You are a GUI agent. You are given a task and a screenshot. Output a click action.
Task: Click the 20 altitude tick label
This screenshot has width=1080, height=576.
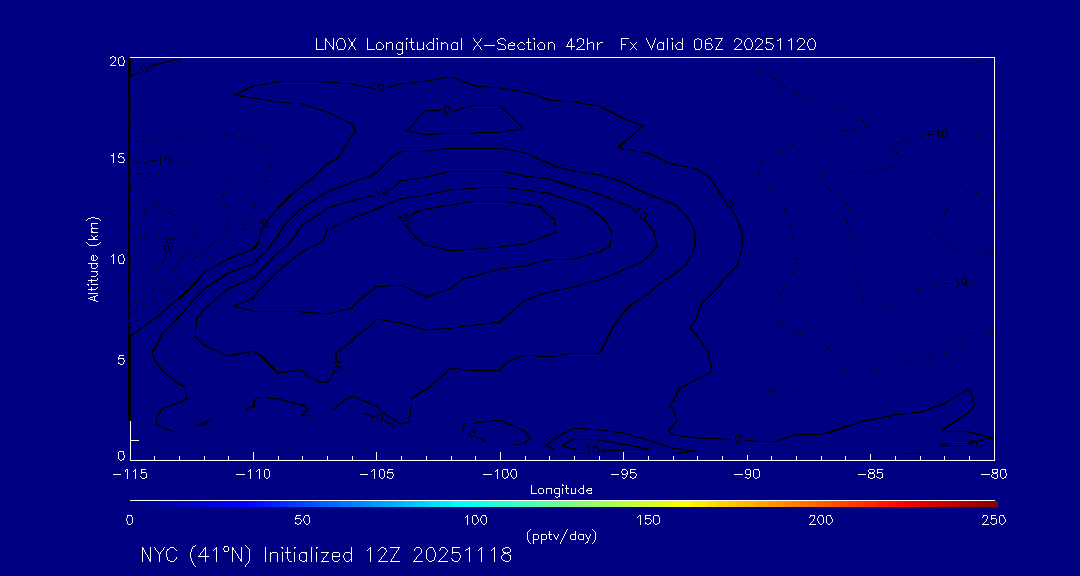tap(117, 61)
